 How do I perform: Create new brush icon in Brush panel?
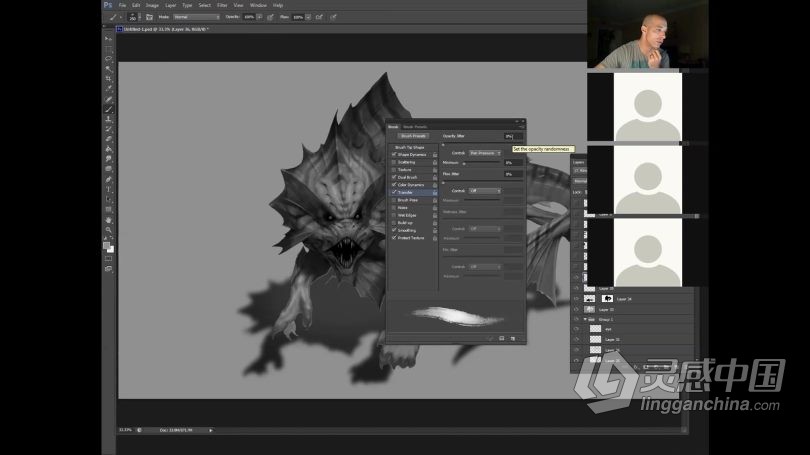(x=512, y=339)
